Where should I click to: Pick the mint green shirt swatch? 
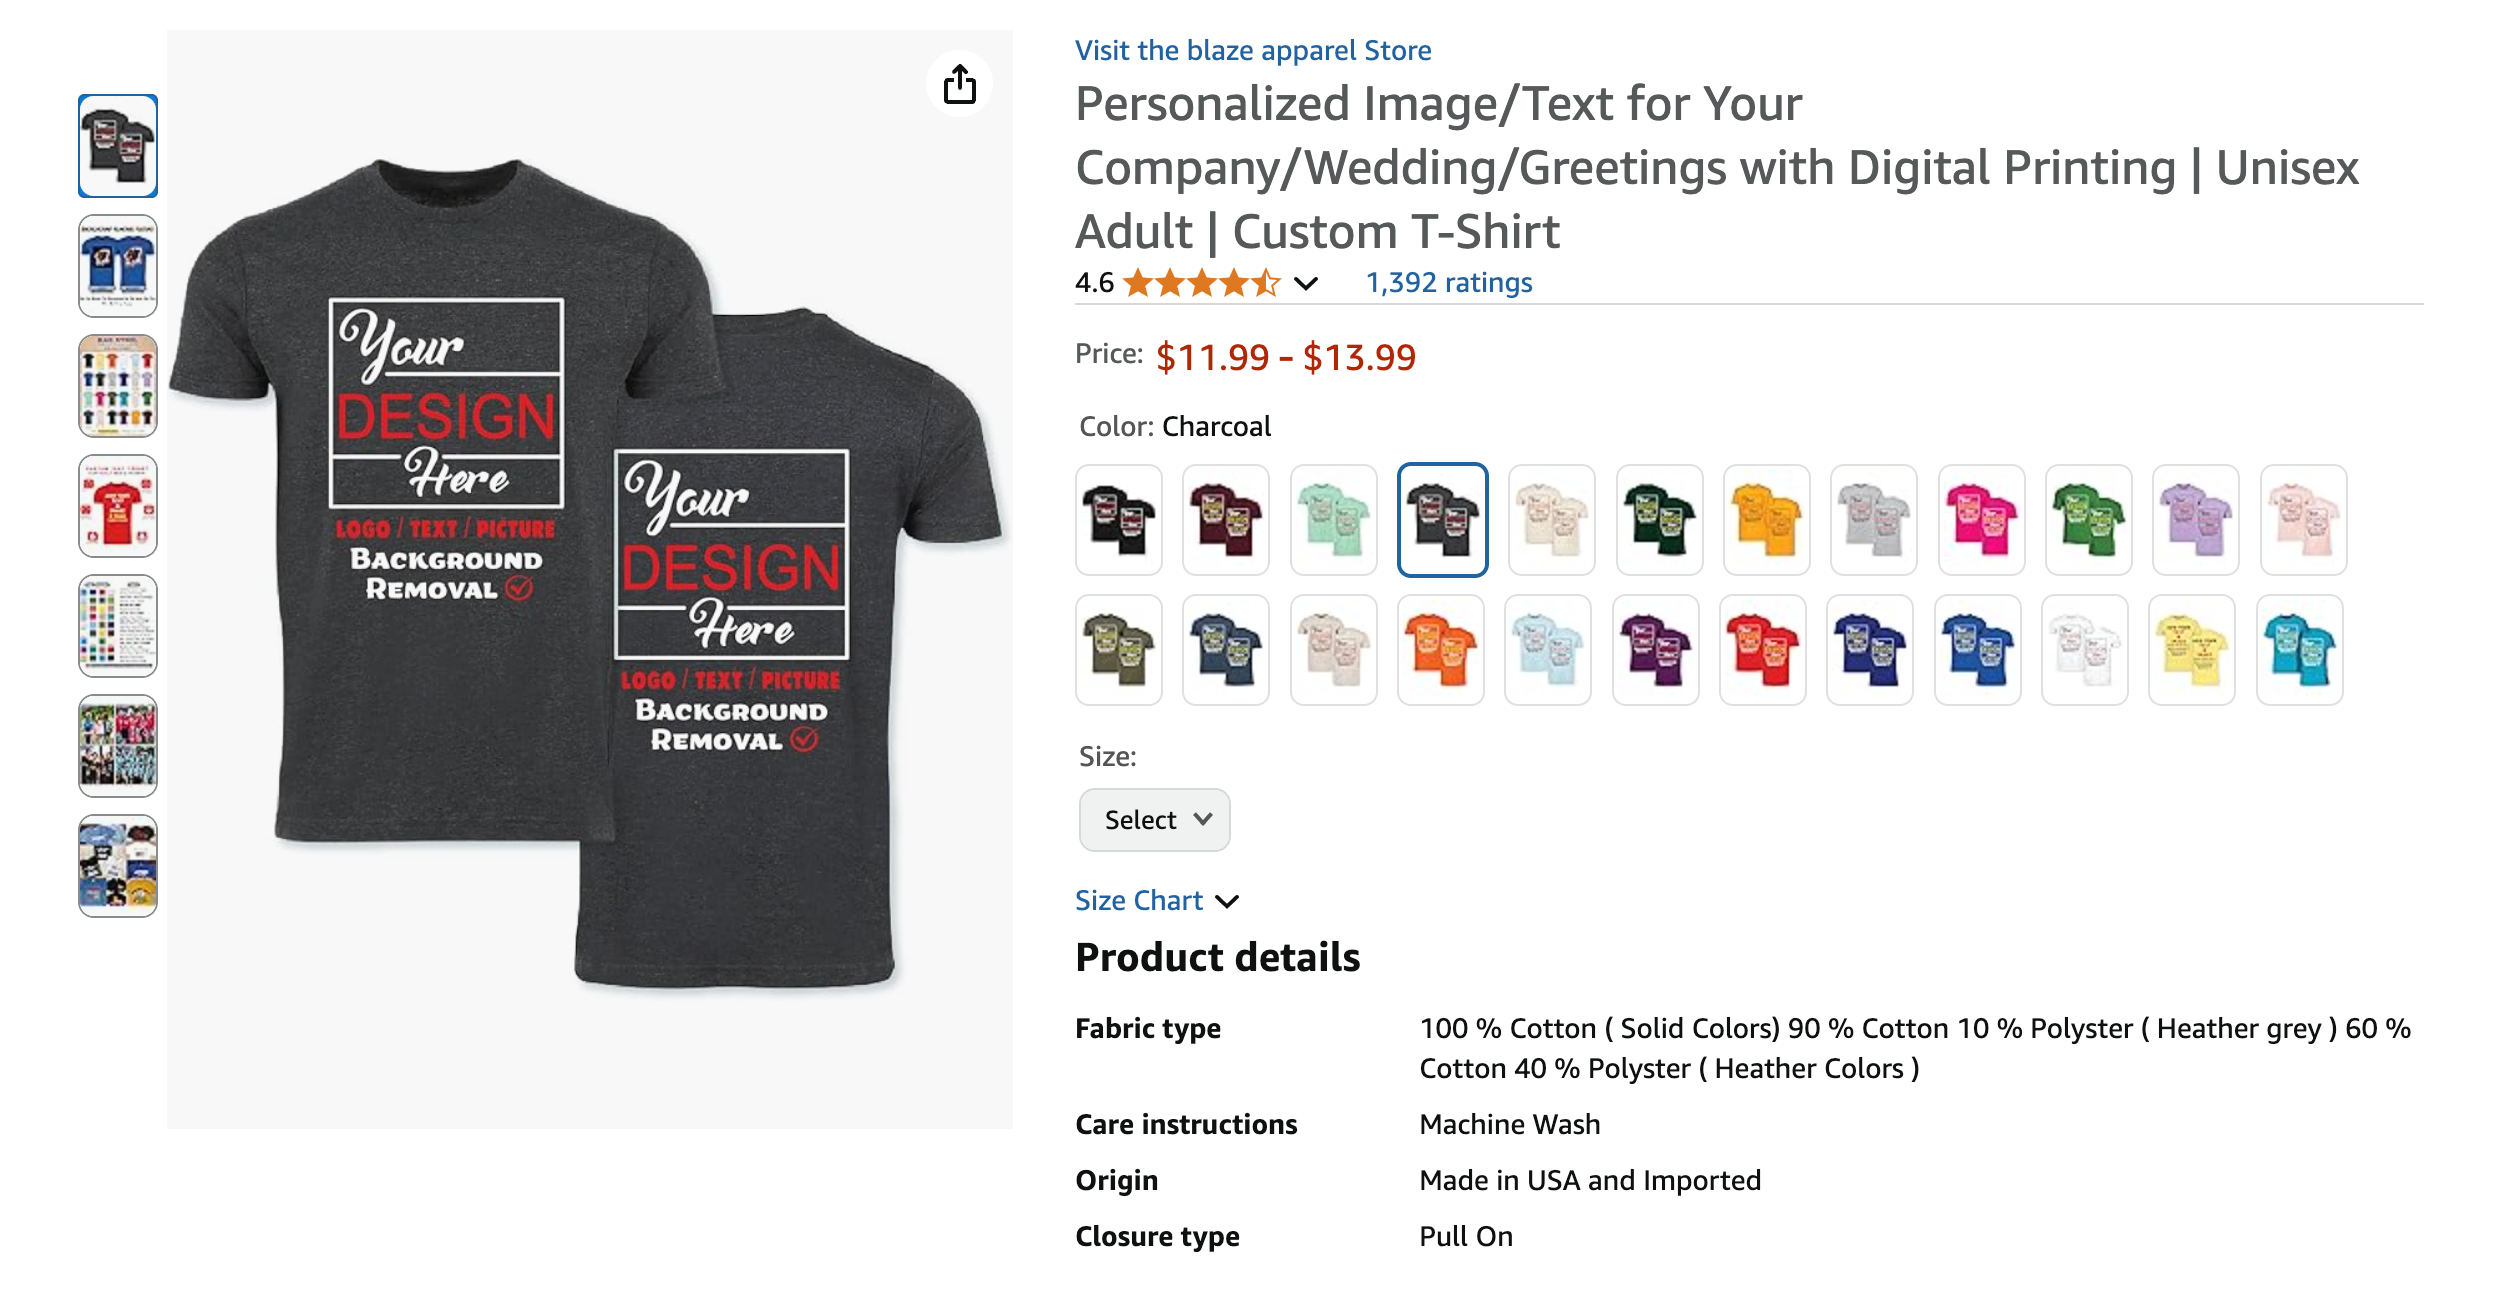(1333, 520)
